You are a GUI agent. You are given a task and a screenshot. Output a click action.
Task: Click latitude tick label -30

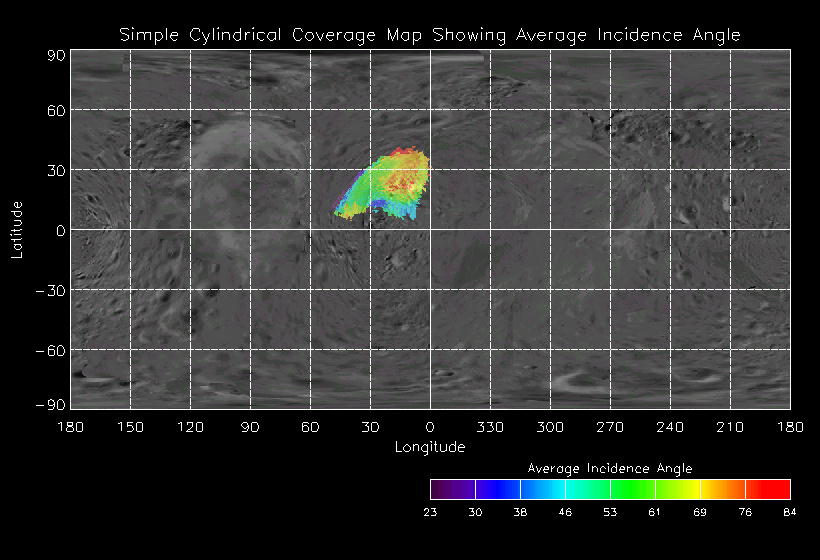pyautogui.click(x=51, y=291)
